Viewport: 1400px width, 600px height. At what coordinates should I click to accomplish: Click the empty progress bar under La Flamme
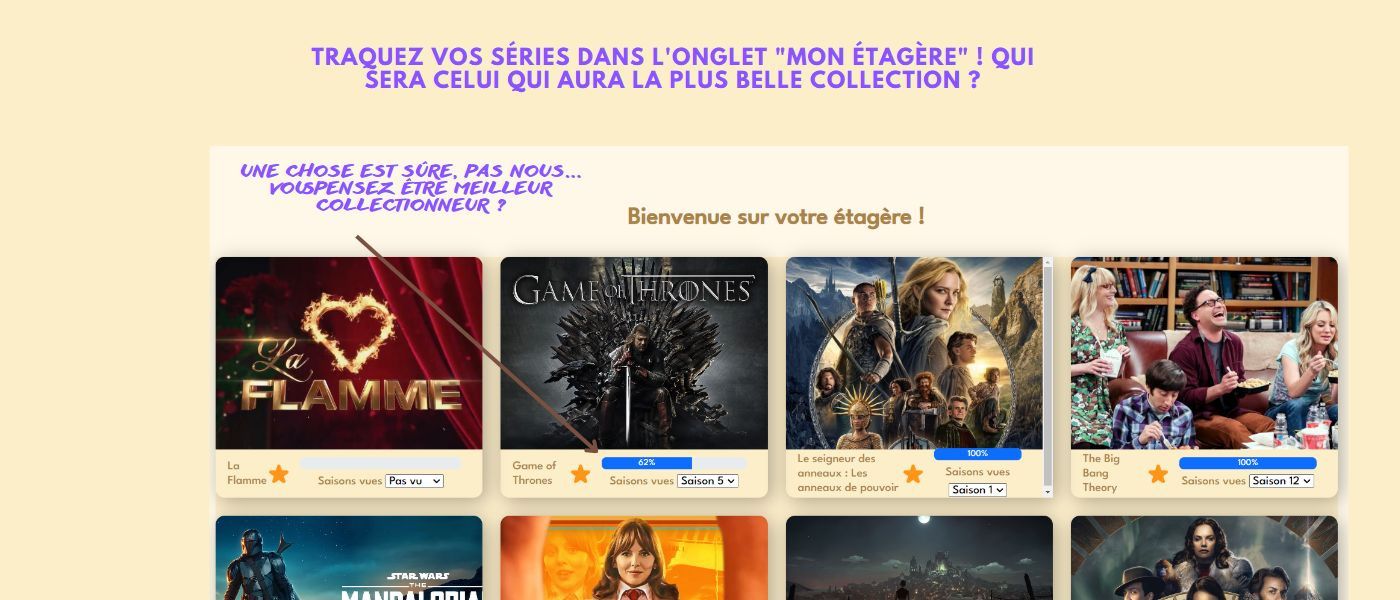380,463
